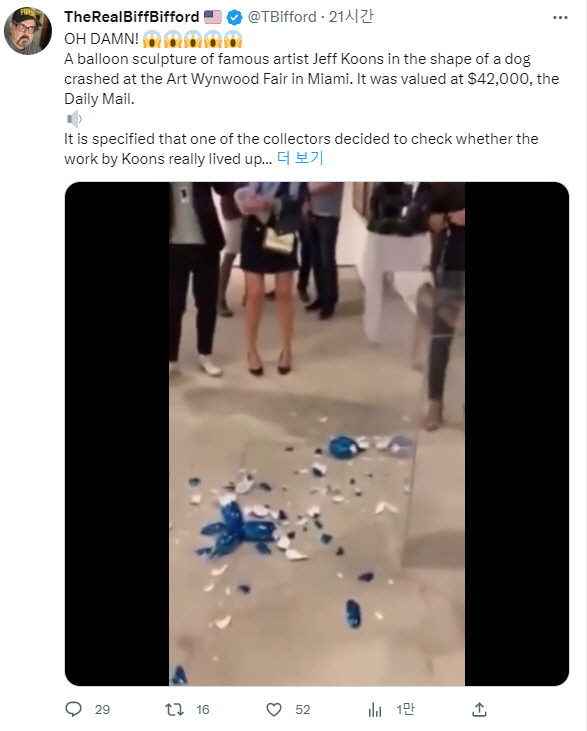Click the view count 1만
This screenshot has width=587, height=731.
(x=405, y=710)
